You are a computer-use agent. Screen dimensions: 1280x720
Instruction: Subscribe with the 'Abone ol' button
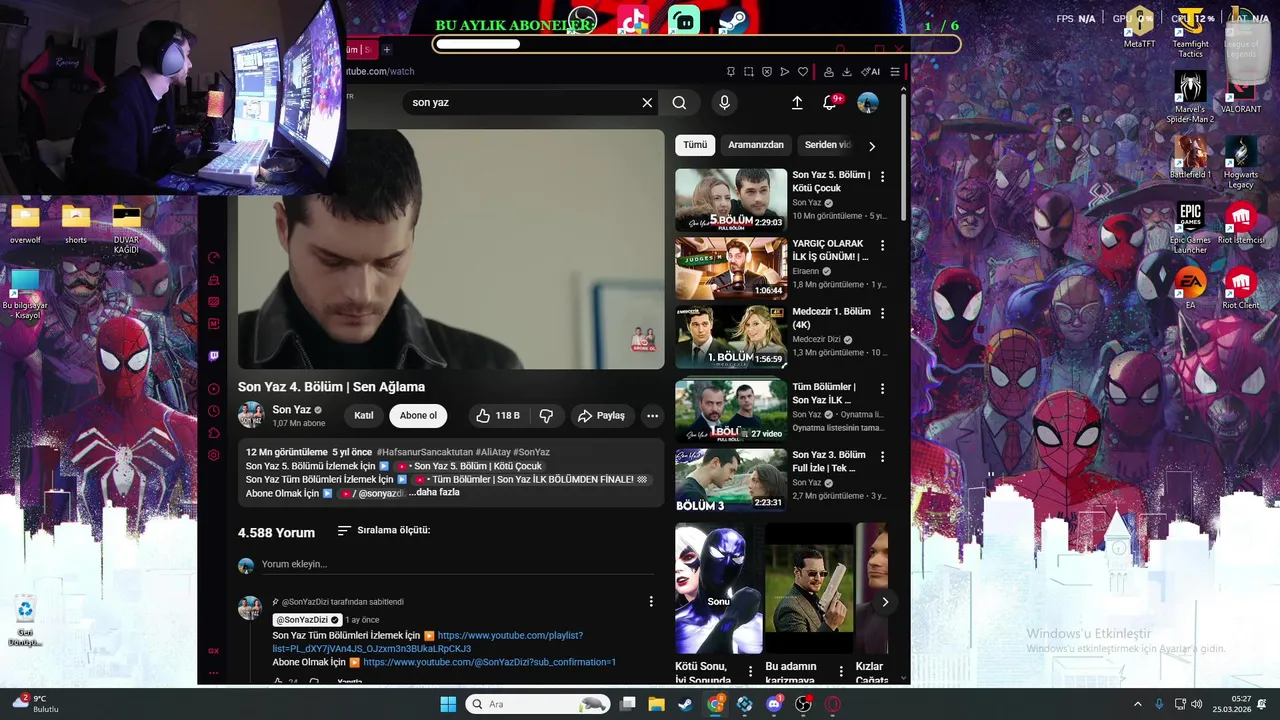(x=418, y=416)
